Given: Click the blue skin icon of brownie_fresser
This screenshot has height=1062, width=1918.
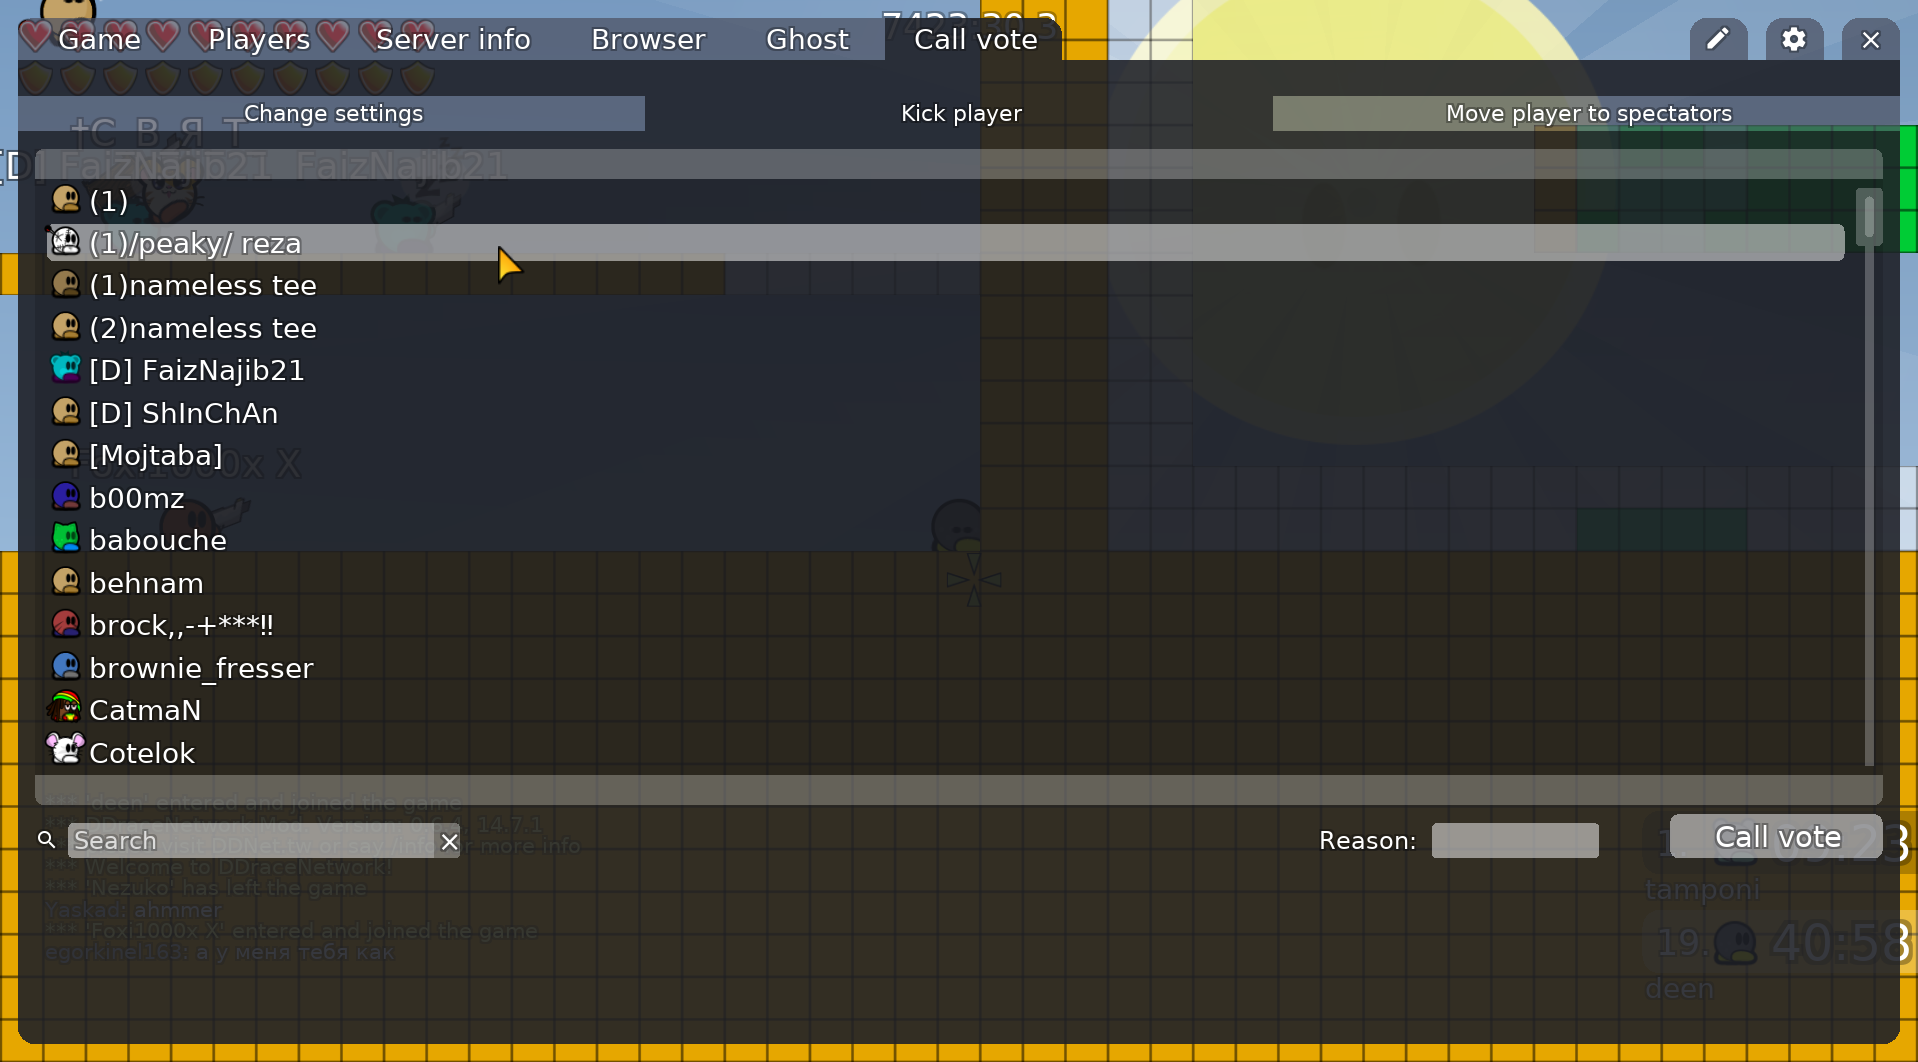Looking at the screenshot, I should pyautogui.click(x=66, y=667).
